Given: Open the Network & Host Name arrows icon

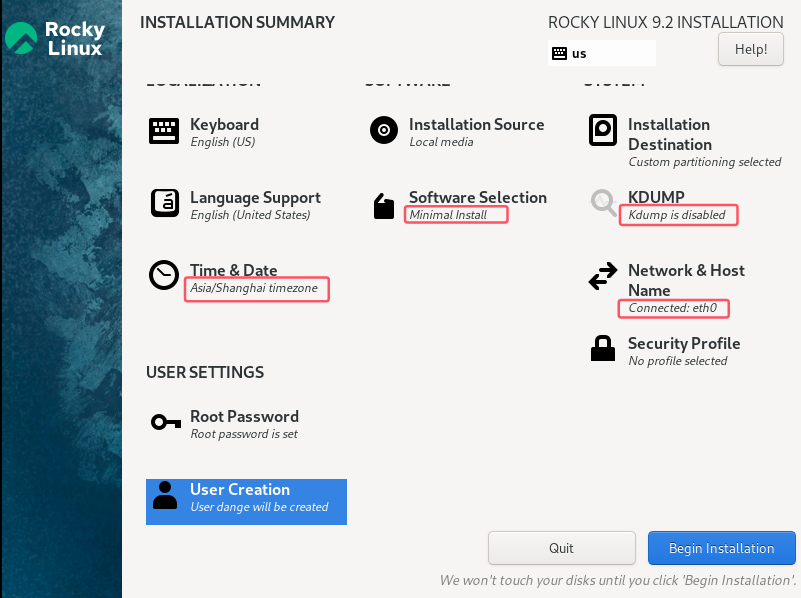Looking at the screenshot, I should pos(603,276).
